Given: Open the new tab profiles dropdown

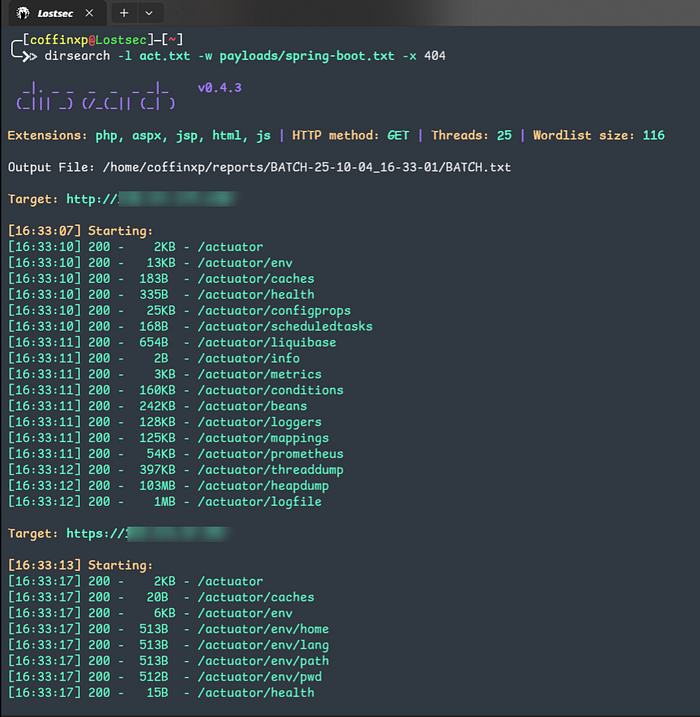Looking at the screenshot, I should [x=149, y=13].
